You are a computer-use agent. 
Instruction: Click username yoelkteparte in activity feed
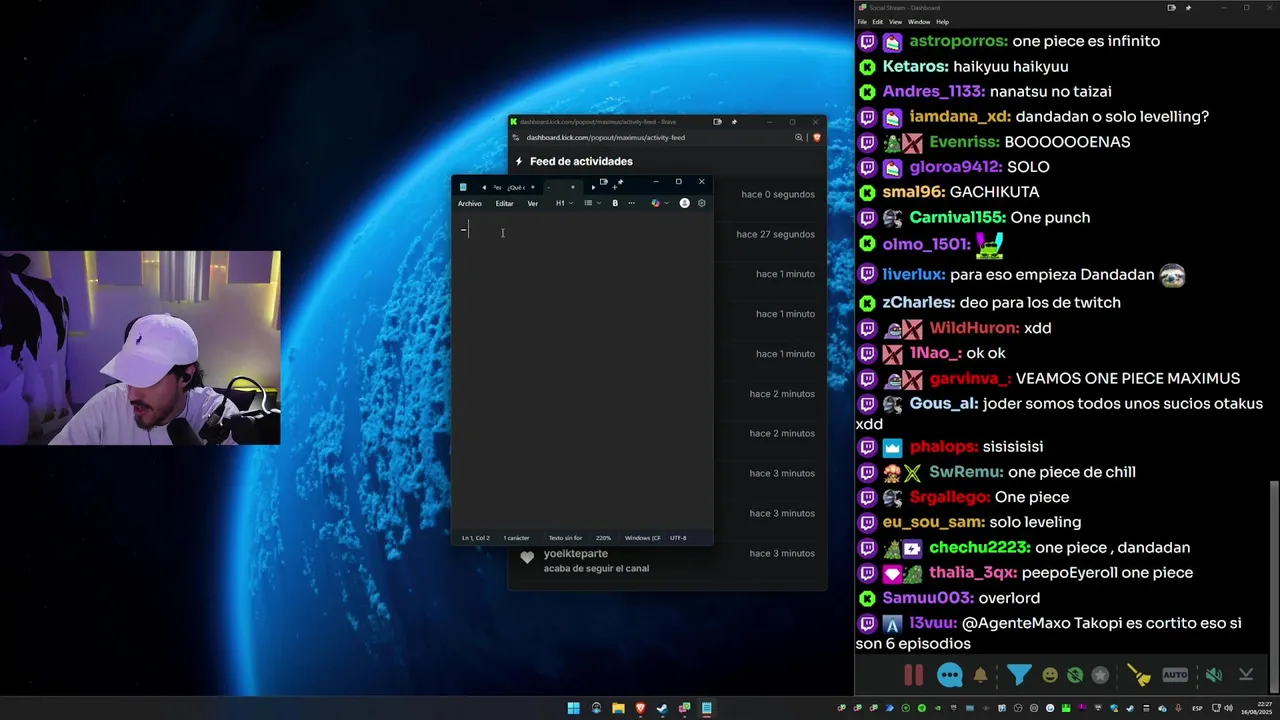tap(576, 553)
